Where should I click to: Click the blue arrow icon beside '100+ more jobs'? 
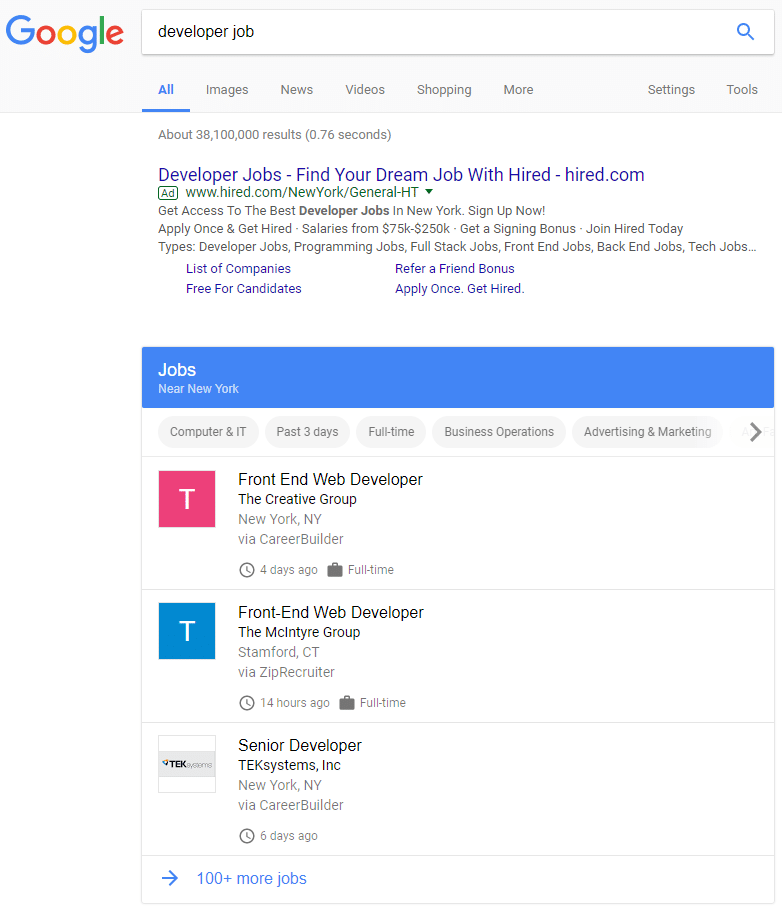[x=170, y=878]
